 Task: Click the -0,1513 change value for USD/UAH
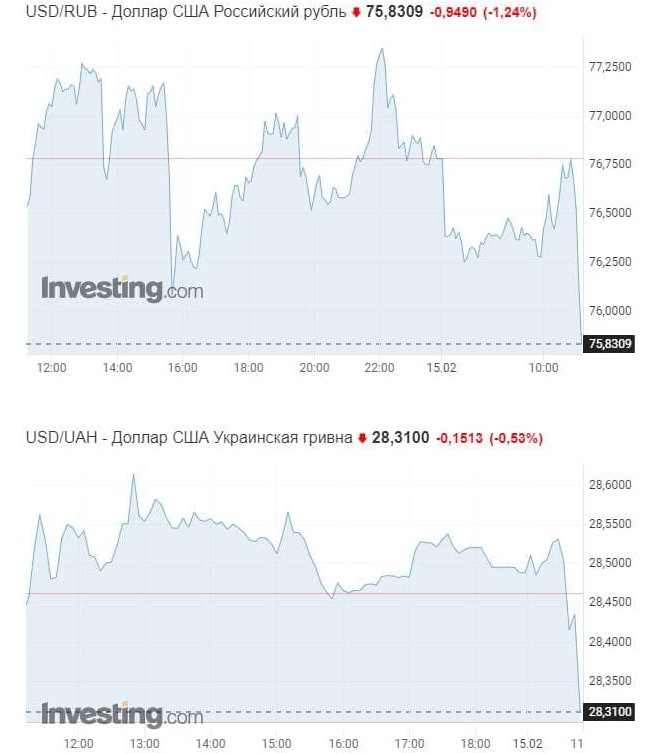[x=460, y=439]
